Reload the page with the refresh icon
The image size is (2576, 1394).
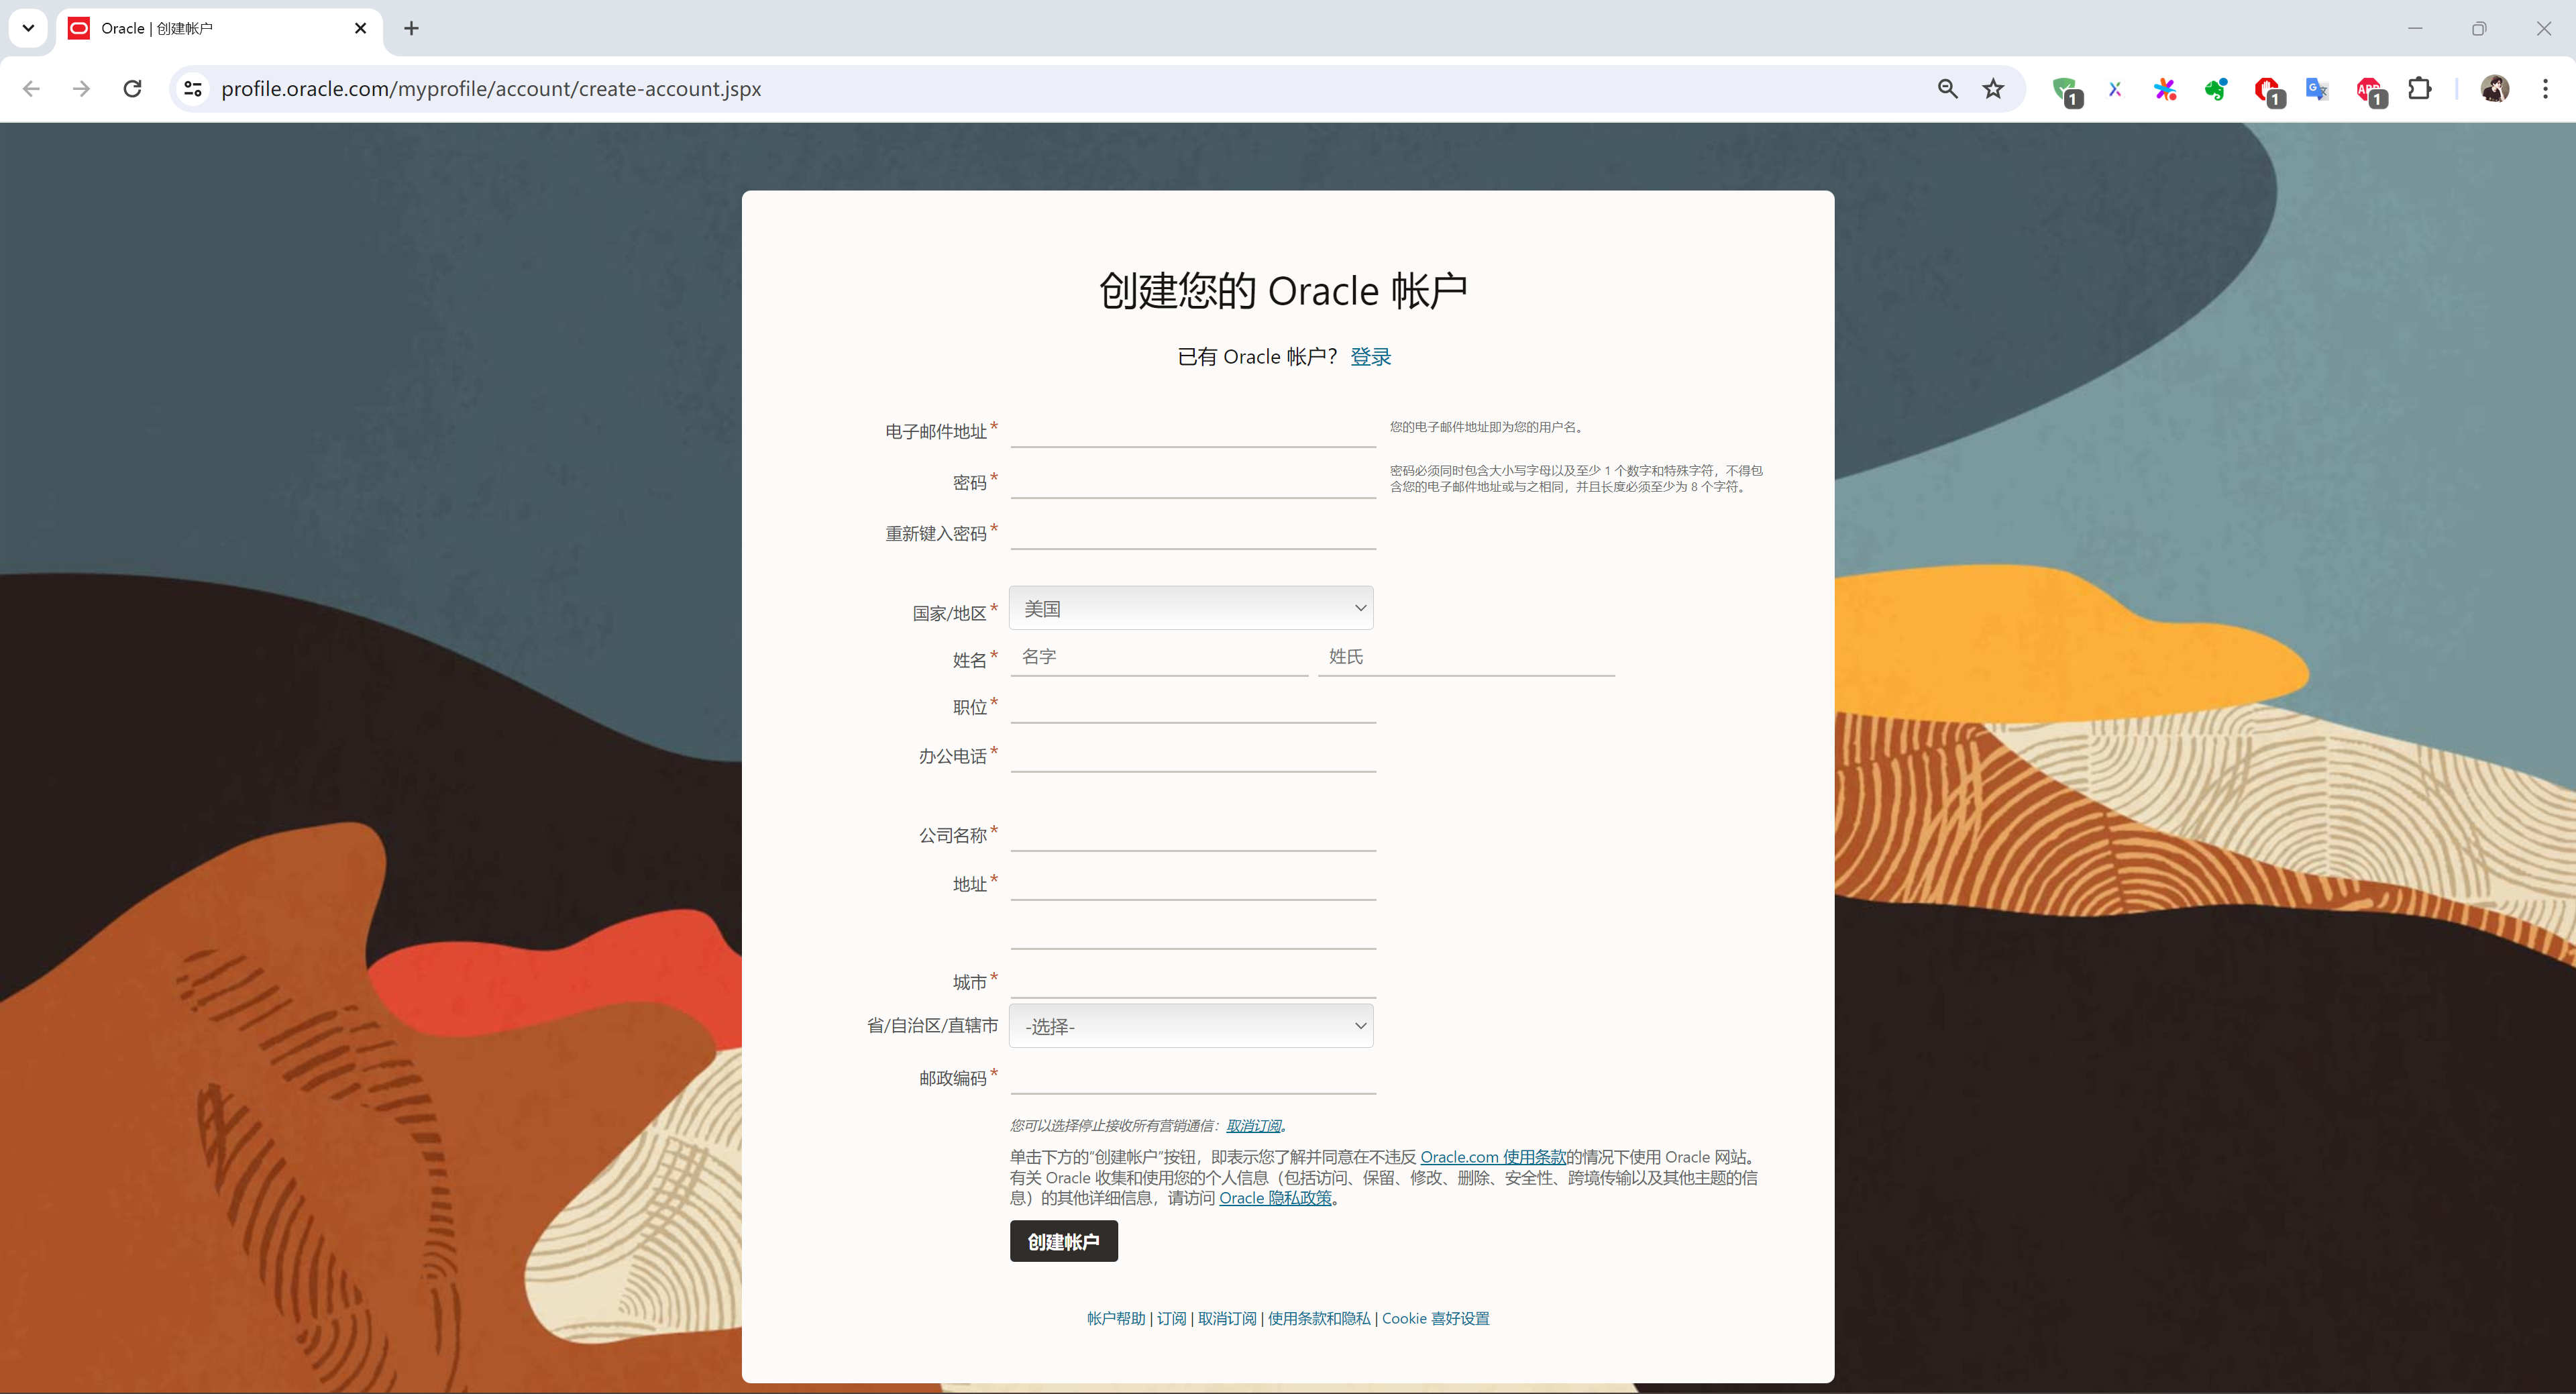[x=132, y=89]
